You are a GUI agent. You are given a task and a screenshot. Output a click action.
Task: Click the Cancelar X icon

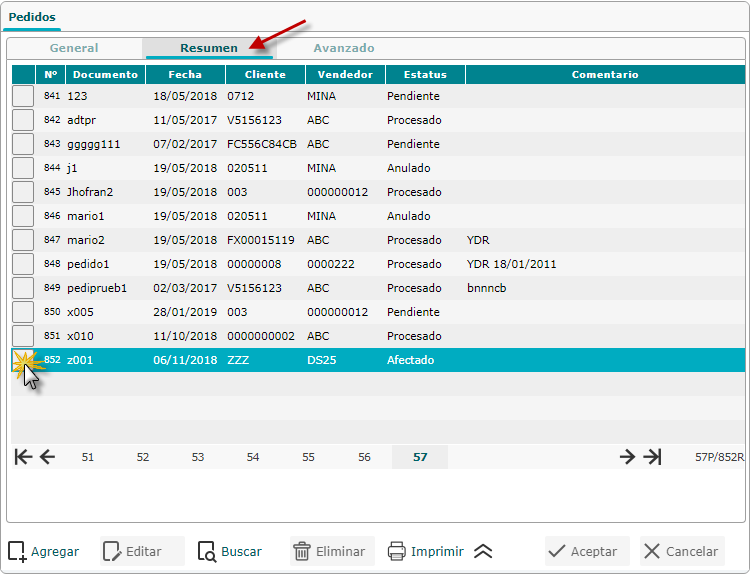[x=652, y=551]
